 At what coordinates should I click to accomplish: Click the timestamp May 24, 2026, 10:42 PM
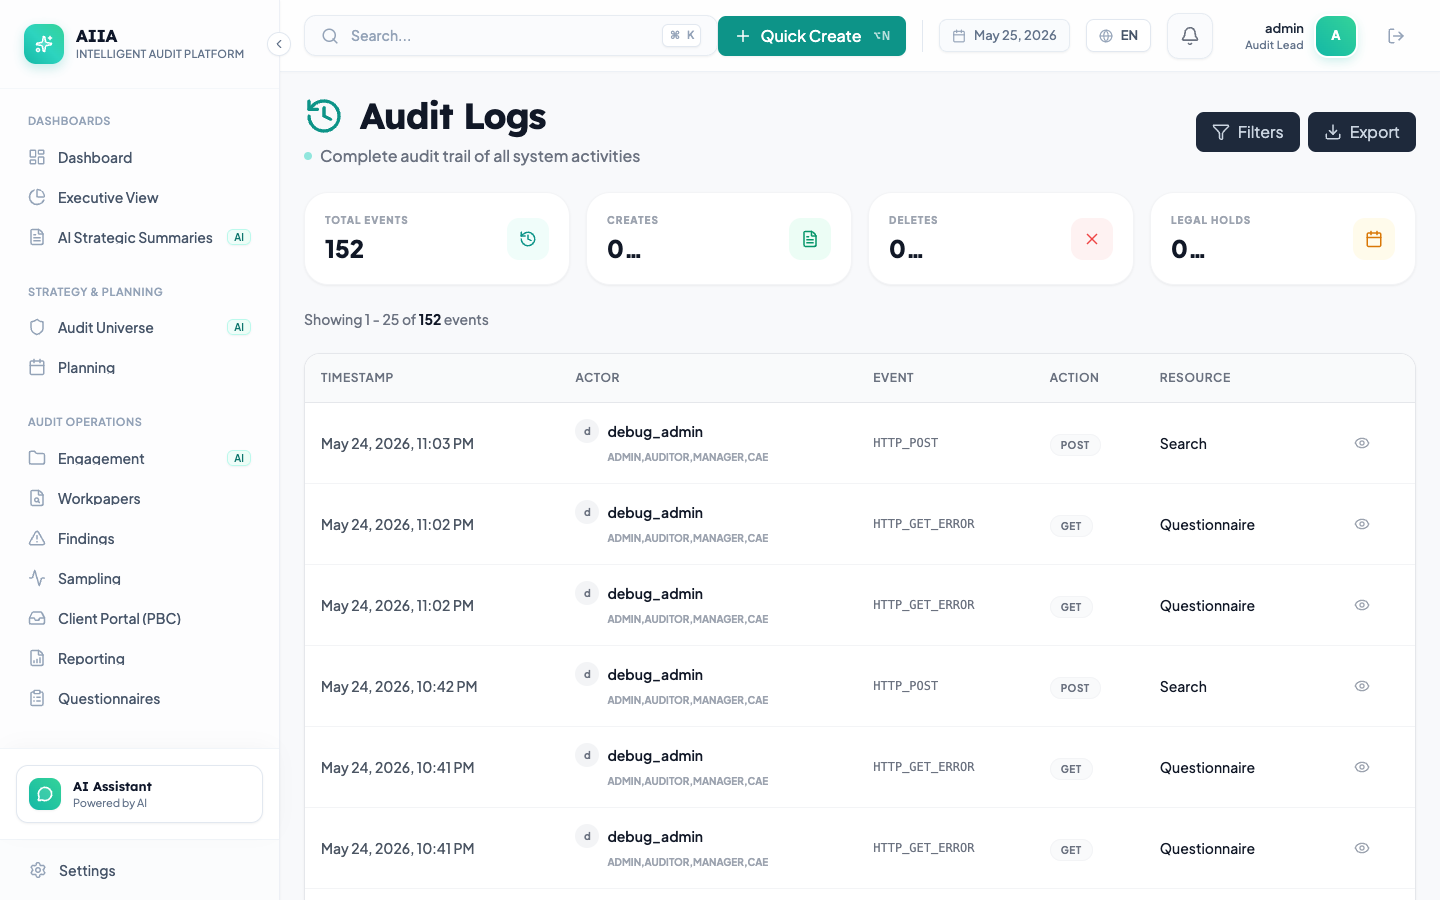[399, 687]
